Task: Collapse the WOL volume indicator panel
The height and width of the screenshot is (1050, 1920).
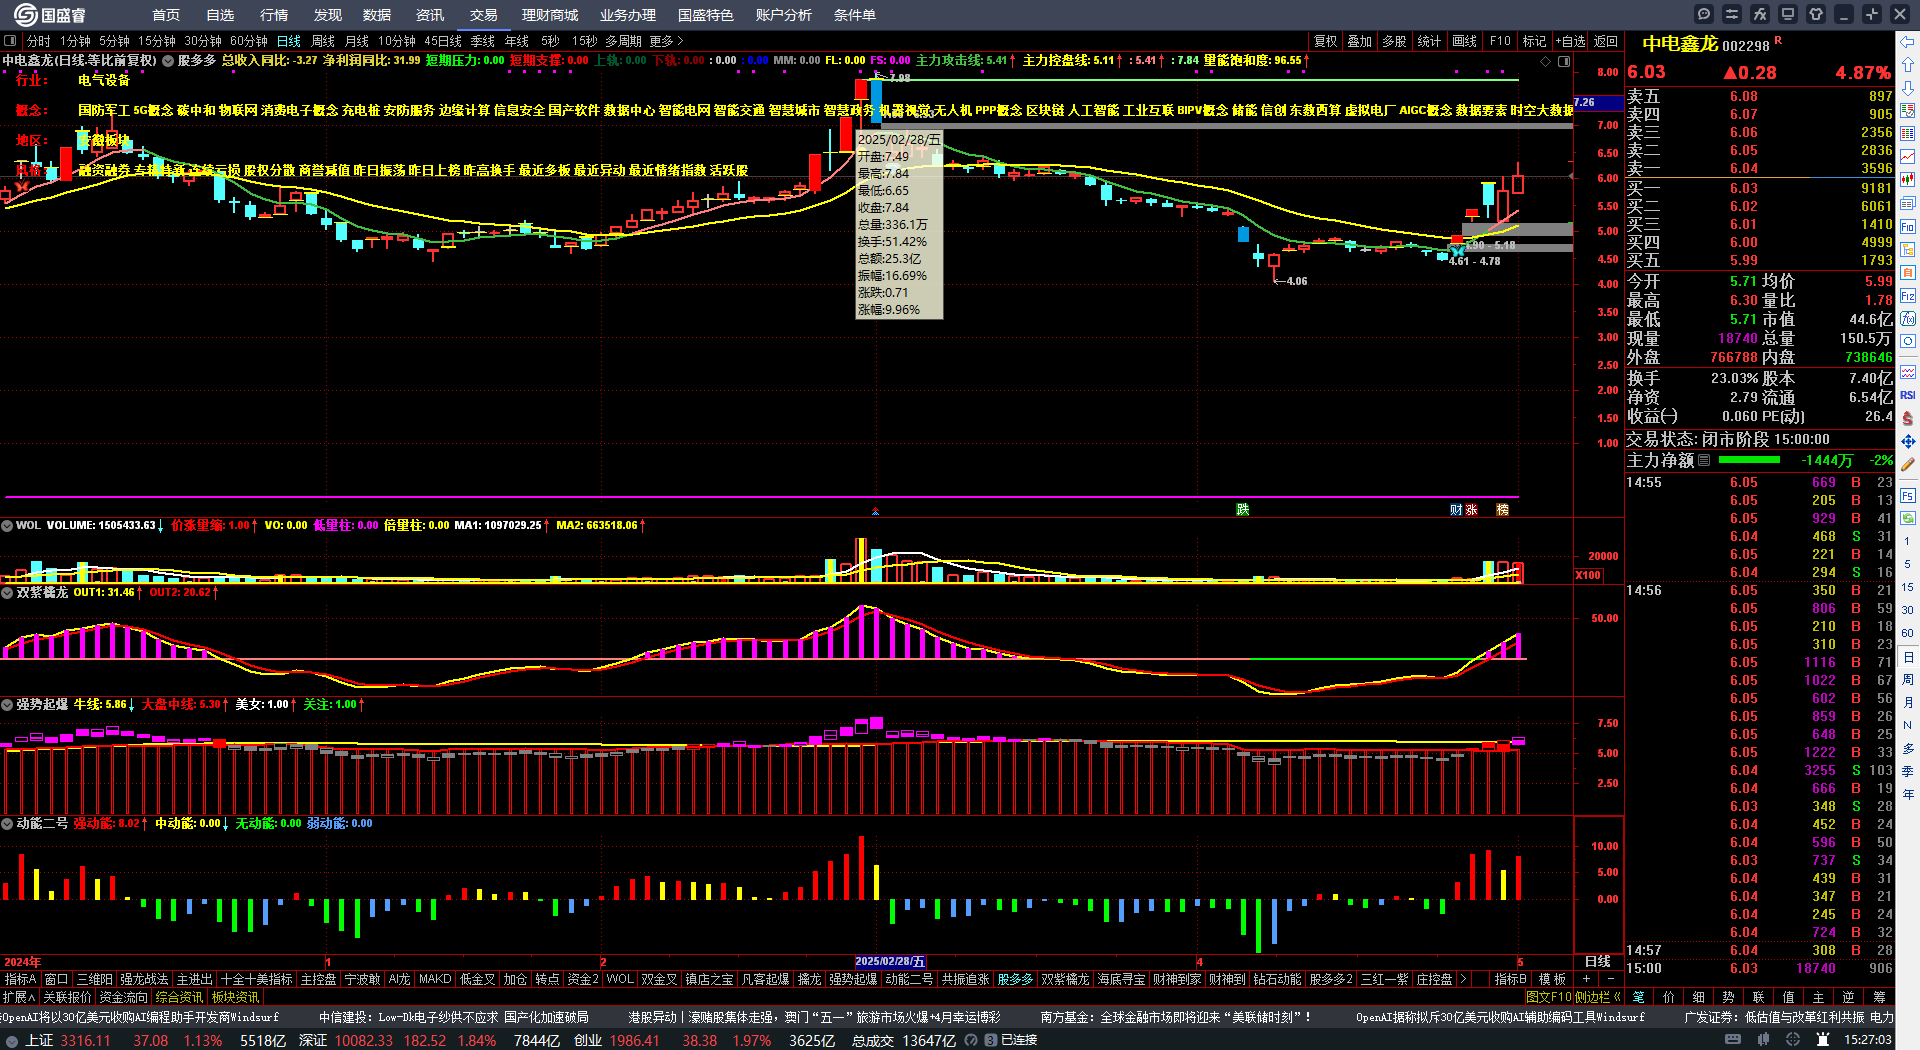Action: pos(7,525)
